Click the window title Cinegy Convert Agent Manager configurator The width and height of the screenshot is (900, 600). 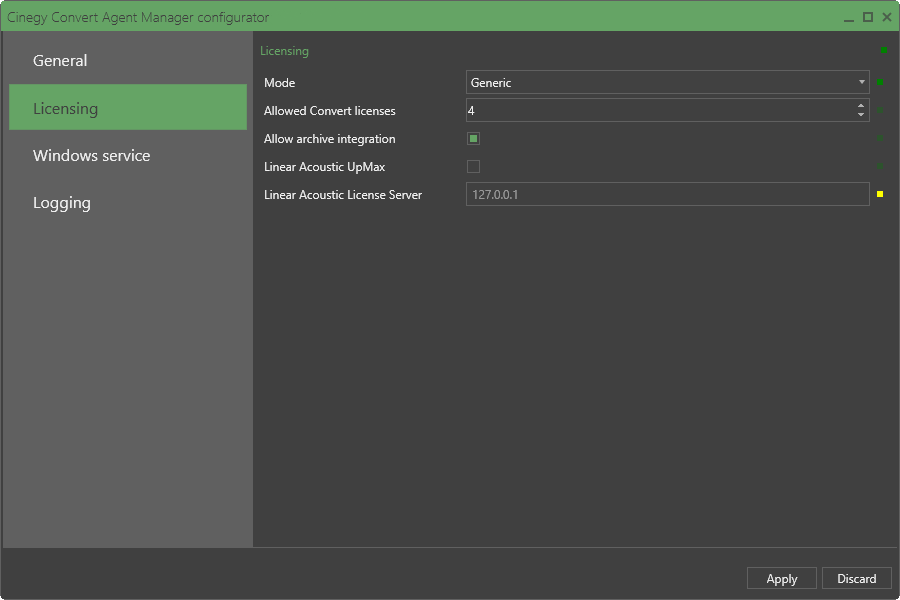tap(138, 18)
